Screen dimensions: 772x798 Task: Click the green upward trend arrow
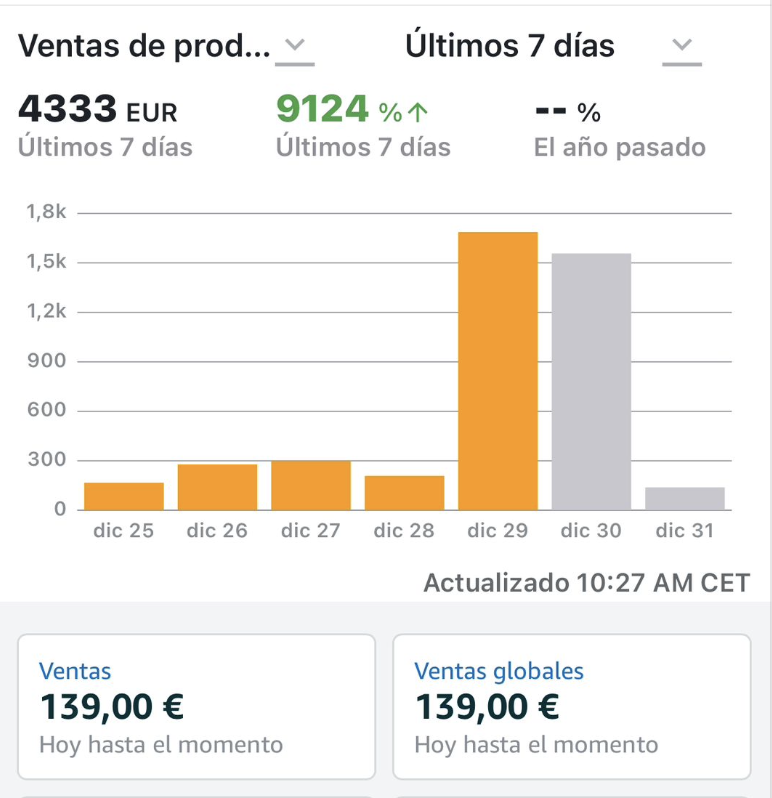419,112
